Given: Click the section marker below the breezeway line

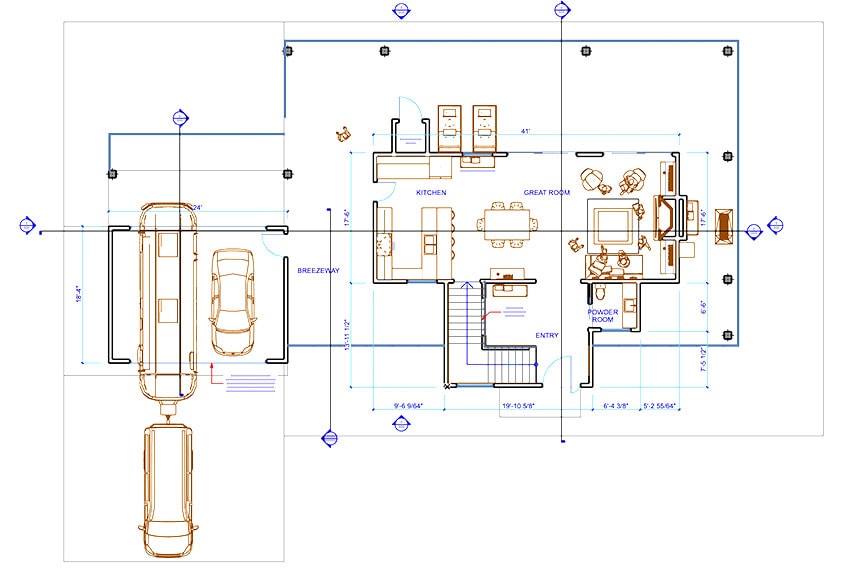Looking at the screenshot, I should (330, 437).
